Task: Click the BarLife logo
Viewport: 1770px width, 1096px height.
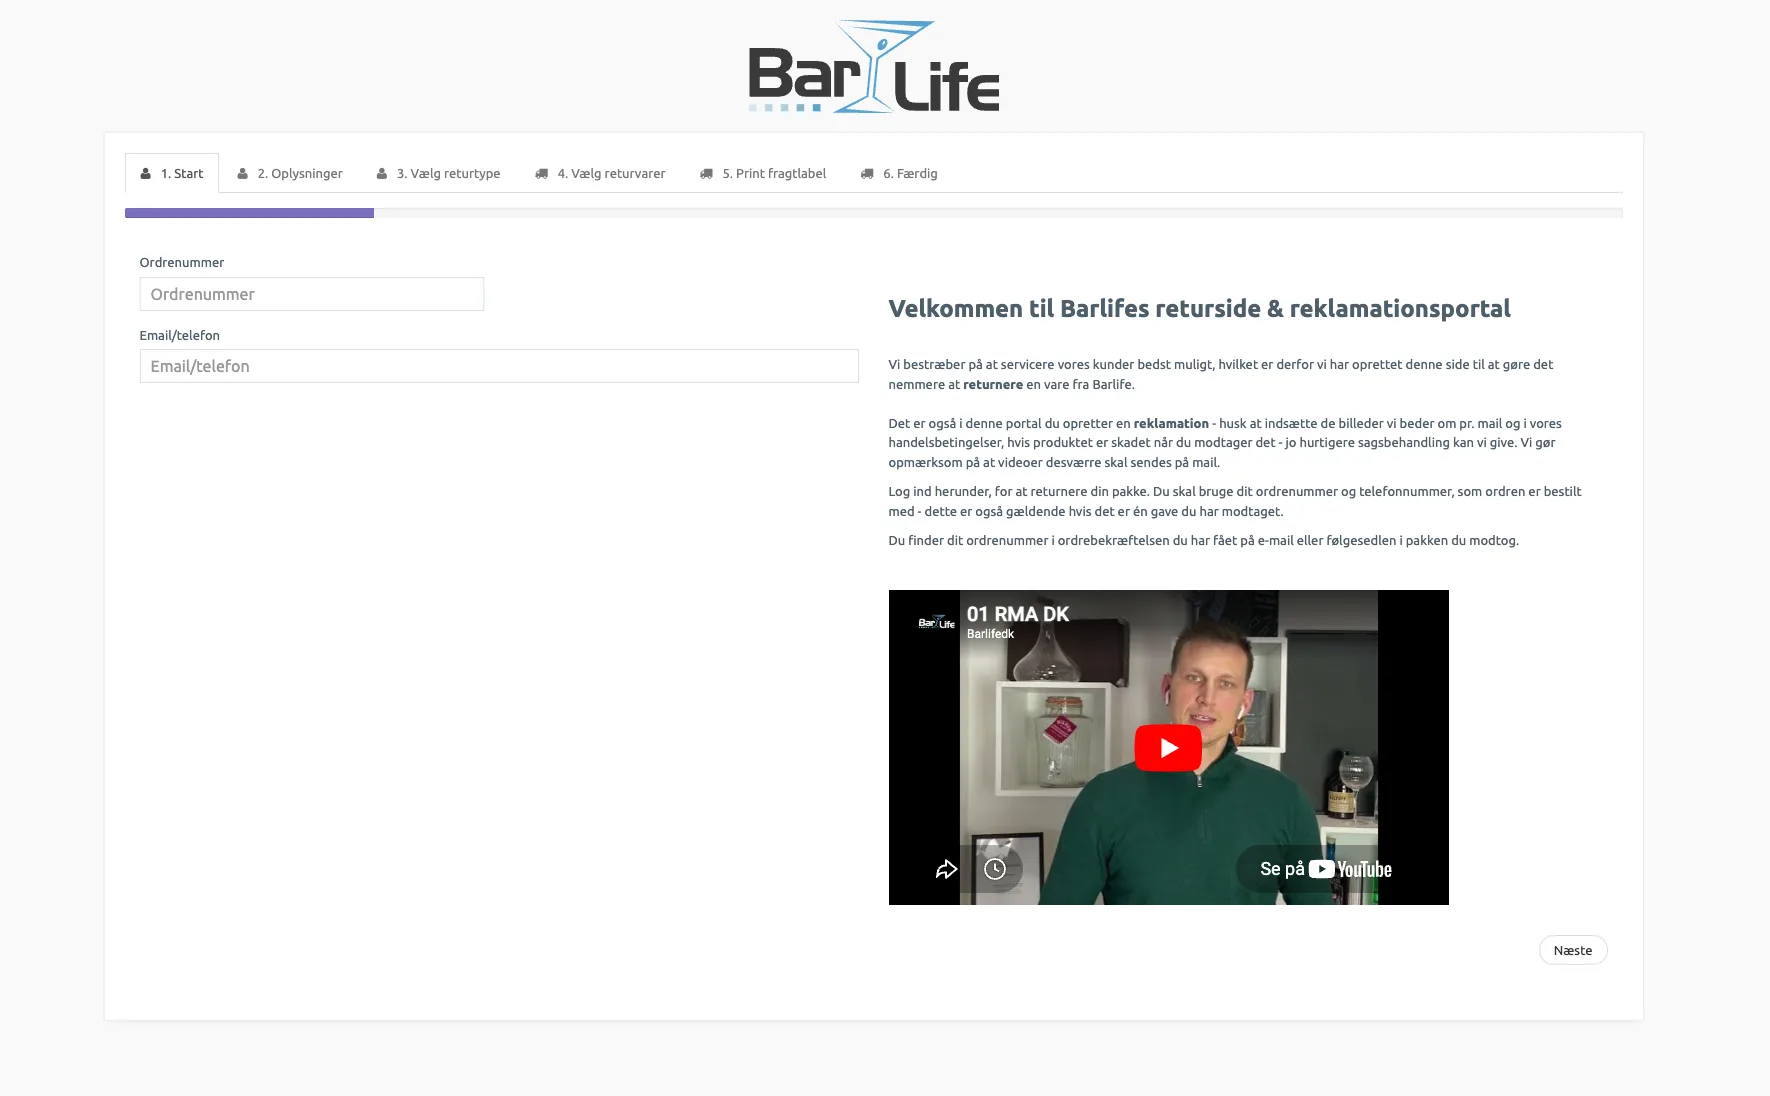Action: 874,67
